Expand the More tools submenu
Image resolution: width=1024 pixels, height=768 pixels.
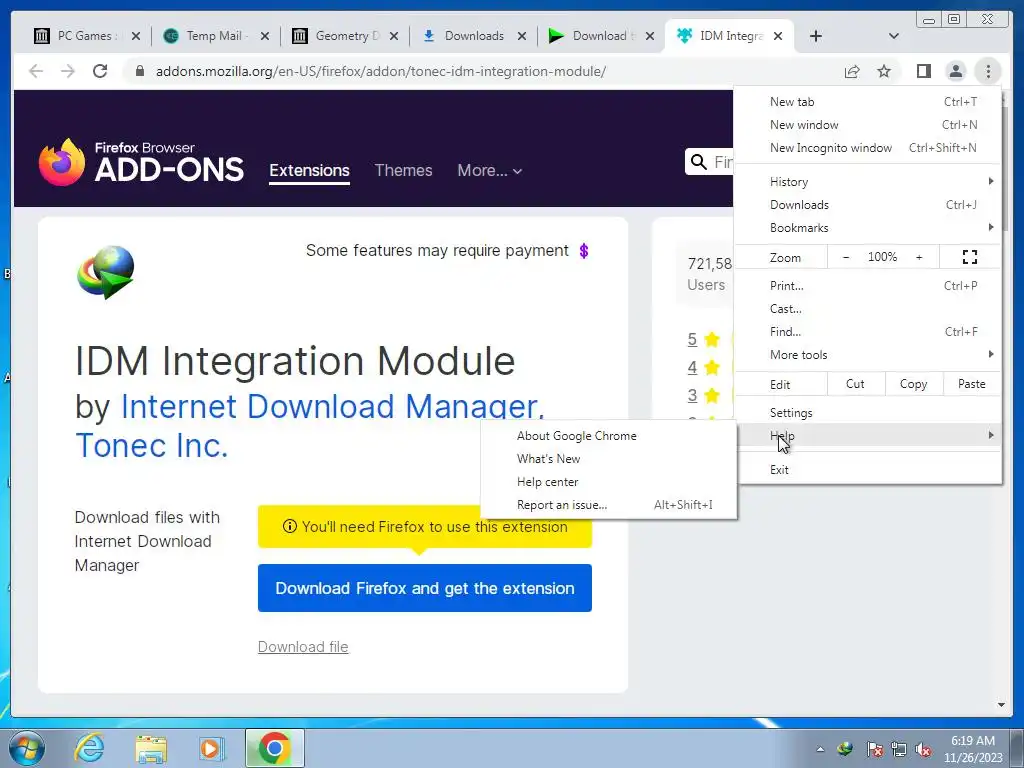coord(869,354)
